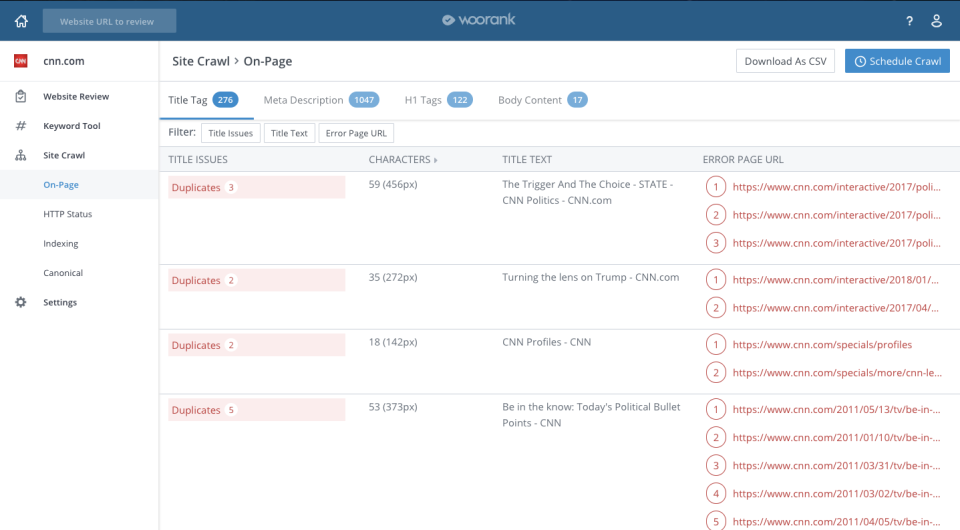Go to the home icon
The image size is (960, 530).
click(x=21, y=21)
